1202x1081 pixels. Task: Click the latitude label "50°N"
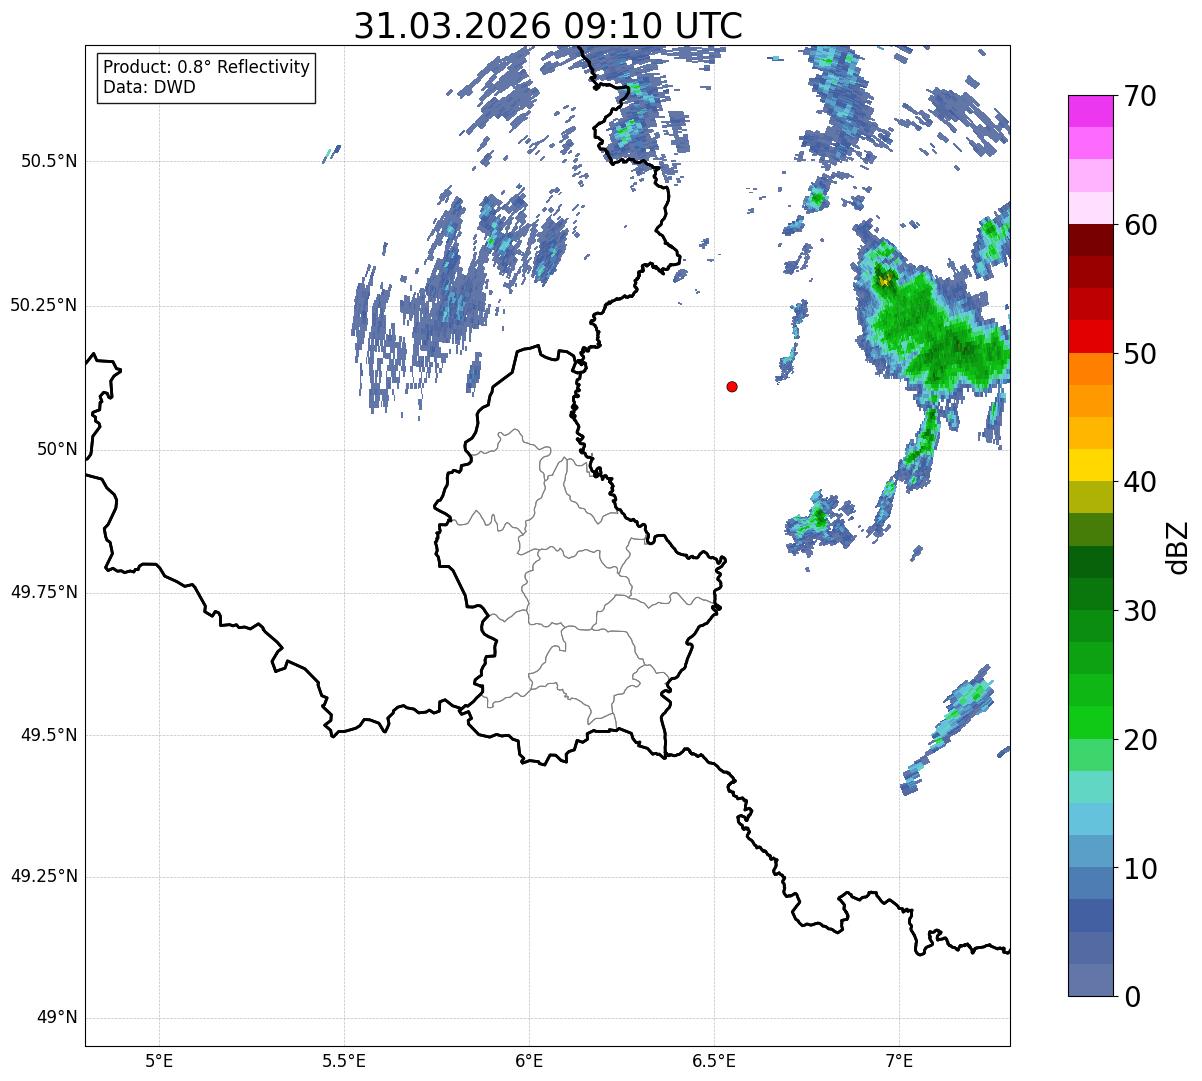[x=57, y=449]
